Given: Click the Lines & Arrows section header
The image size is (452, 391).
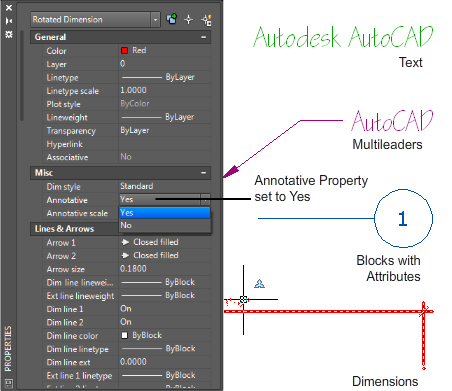Looking at the screenshot, I should 74,229.
